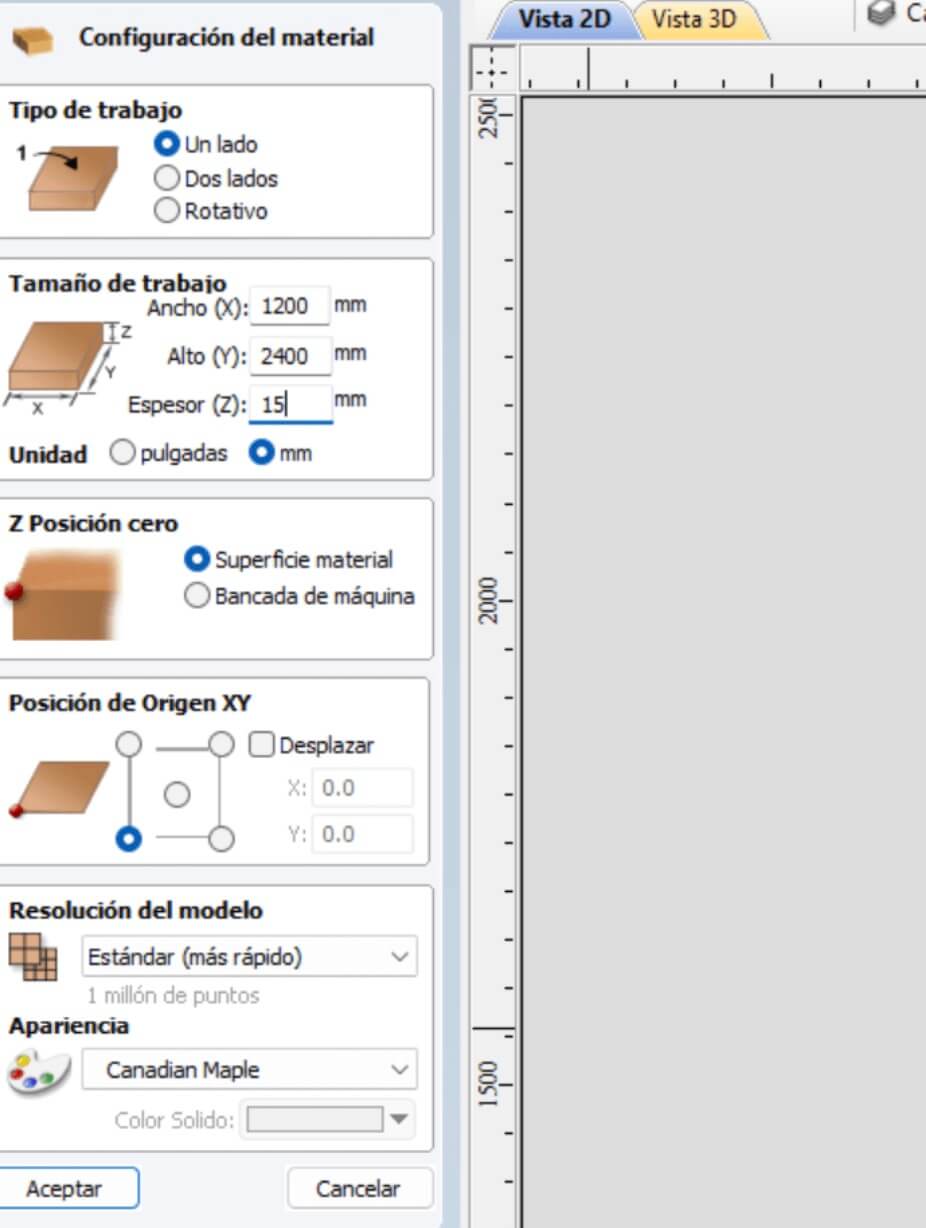Select the Vista 2D tab
926x1228 pixels.
click(x=565, y=19)
